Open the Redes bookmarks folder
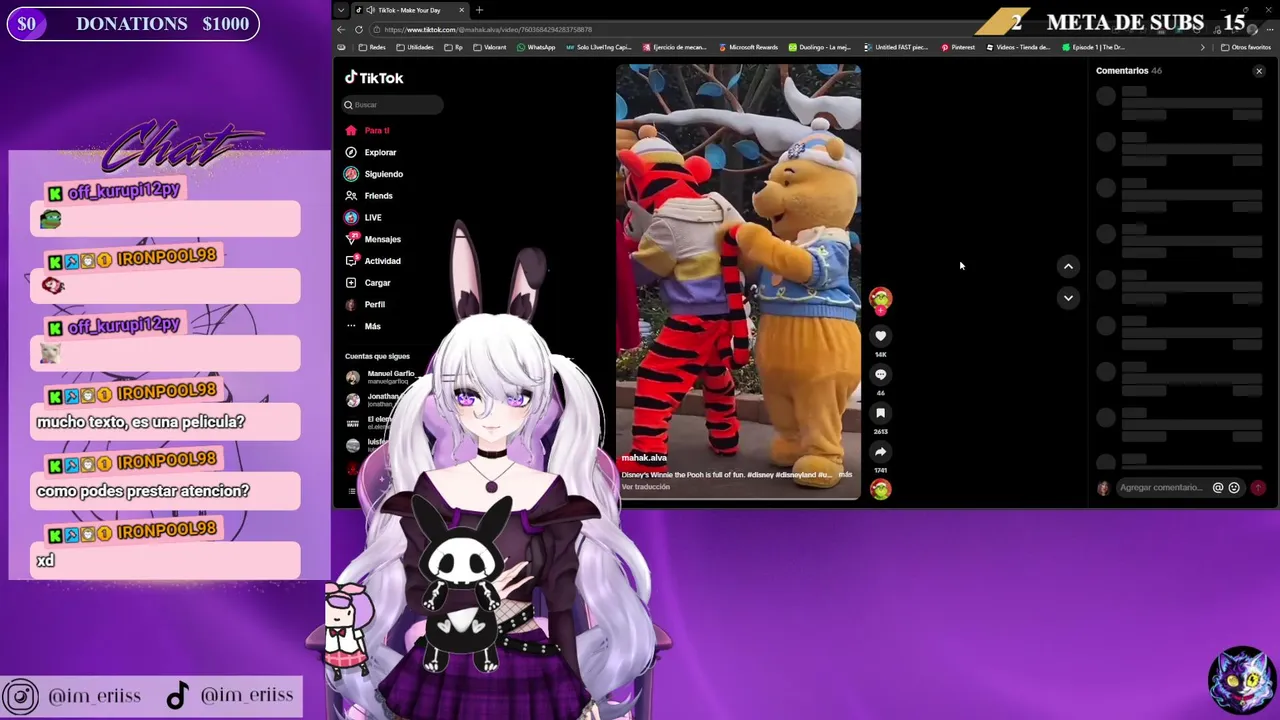1280x720 pixels. 372,47
